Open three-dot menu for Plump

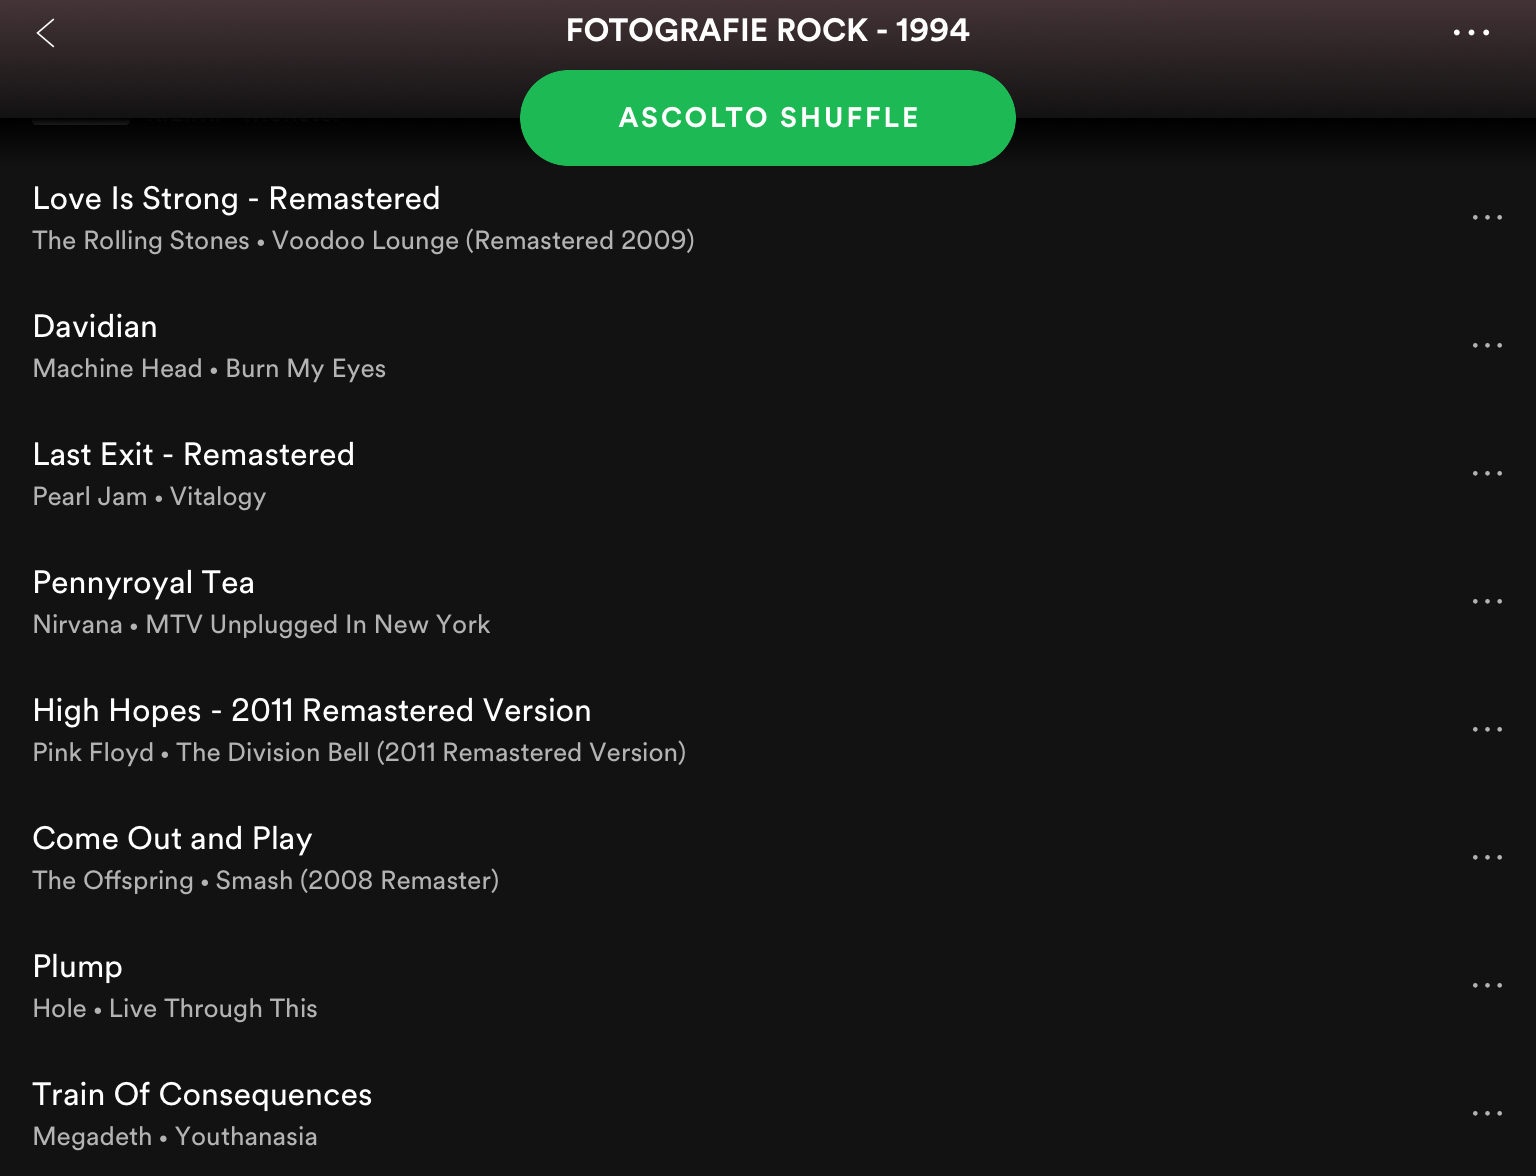[x=1486, y=986]
